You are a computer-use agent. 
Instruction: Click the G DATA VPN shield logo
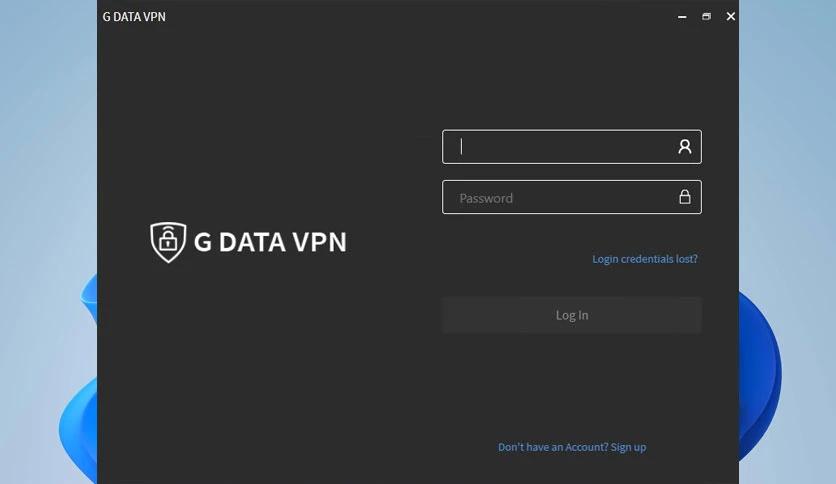pyautogui.click(x=168, y=243)
